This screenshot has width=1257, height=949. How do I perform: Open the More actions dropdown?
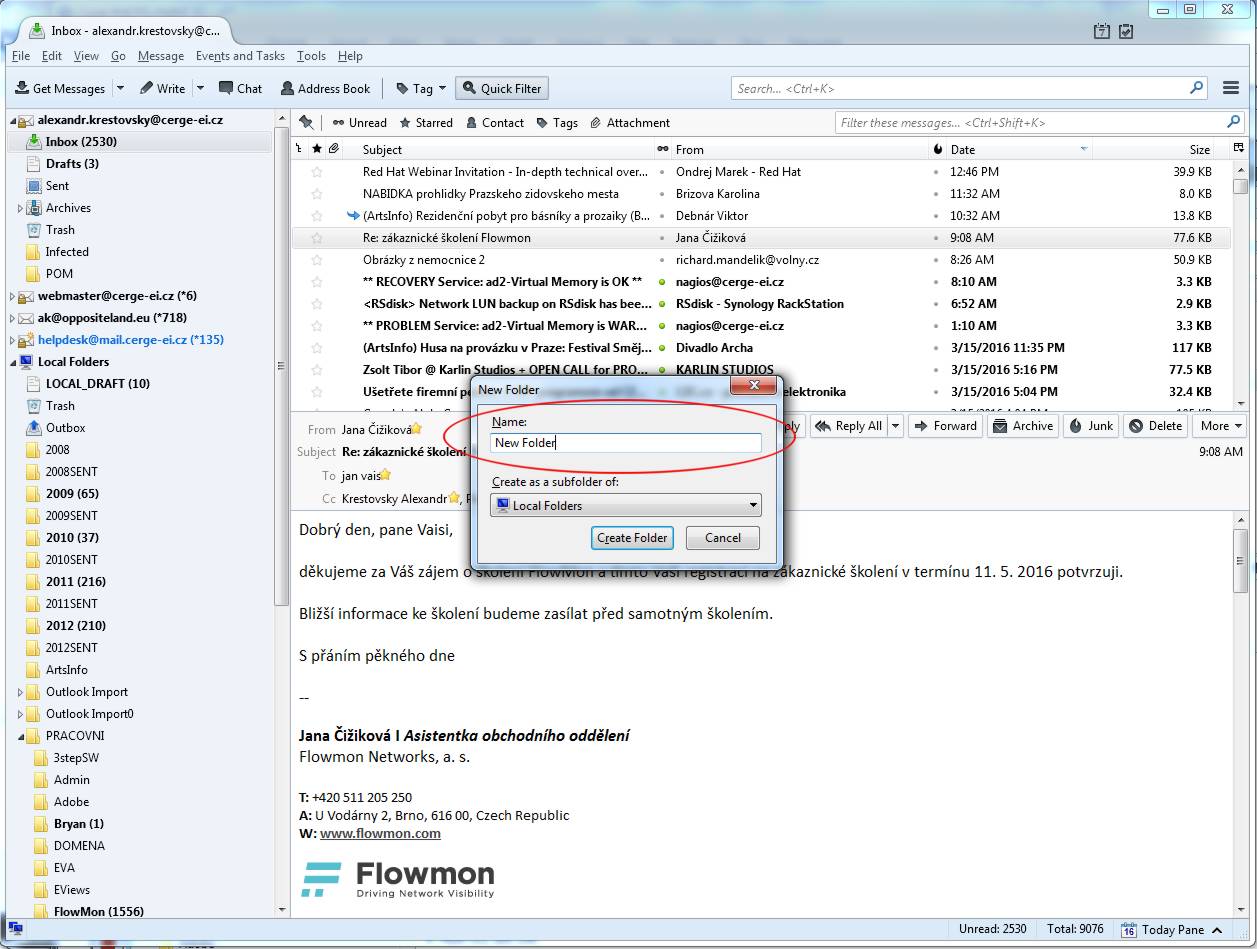click(1222, 426)
